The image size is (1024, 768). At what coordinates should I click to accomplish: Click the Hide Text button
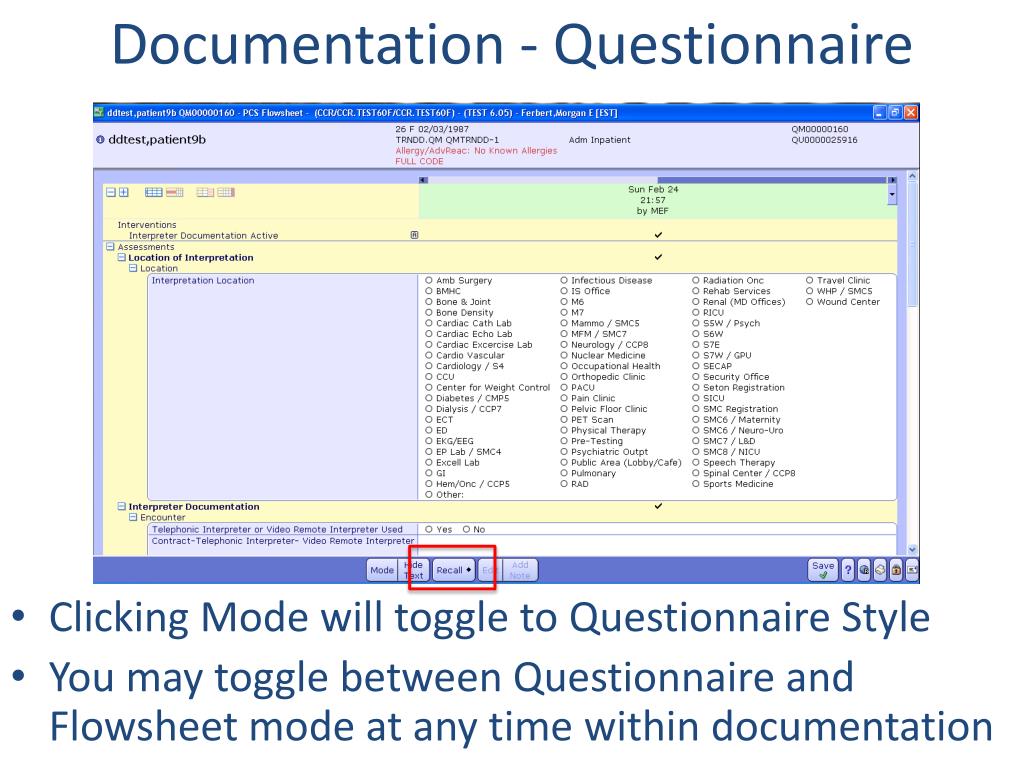tap(414, 570)
